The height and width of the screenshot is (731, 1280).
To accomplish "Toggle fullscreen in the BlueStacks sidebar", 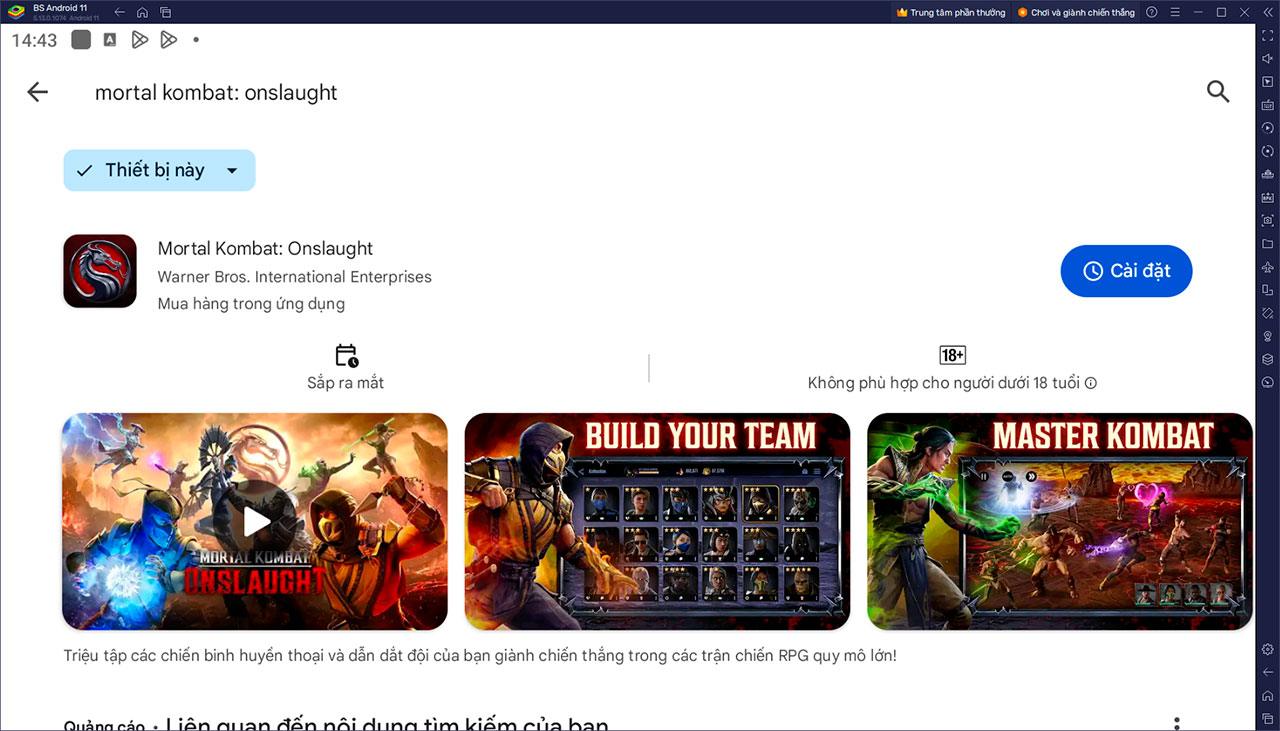I will pos(1267,35).
